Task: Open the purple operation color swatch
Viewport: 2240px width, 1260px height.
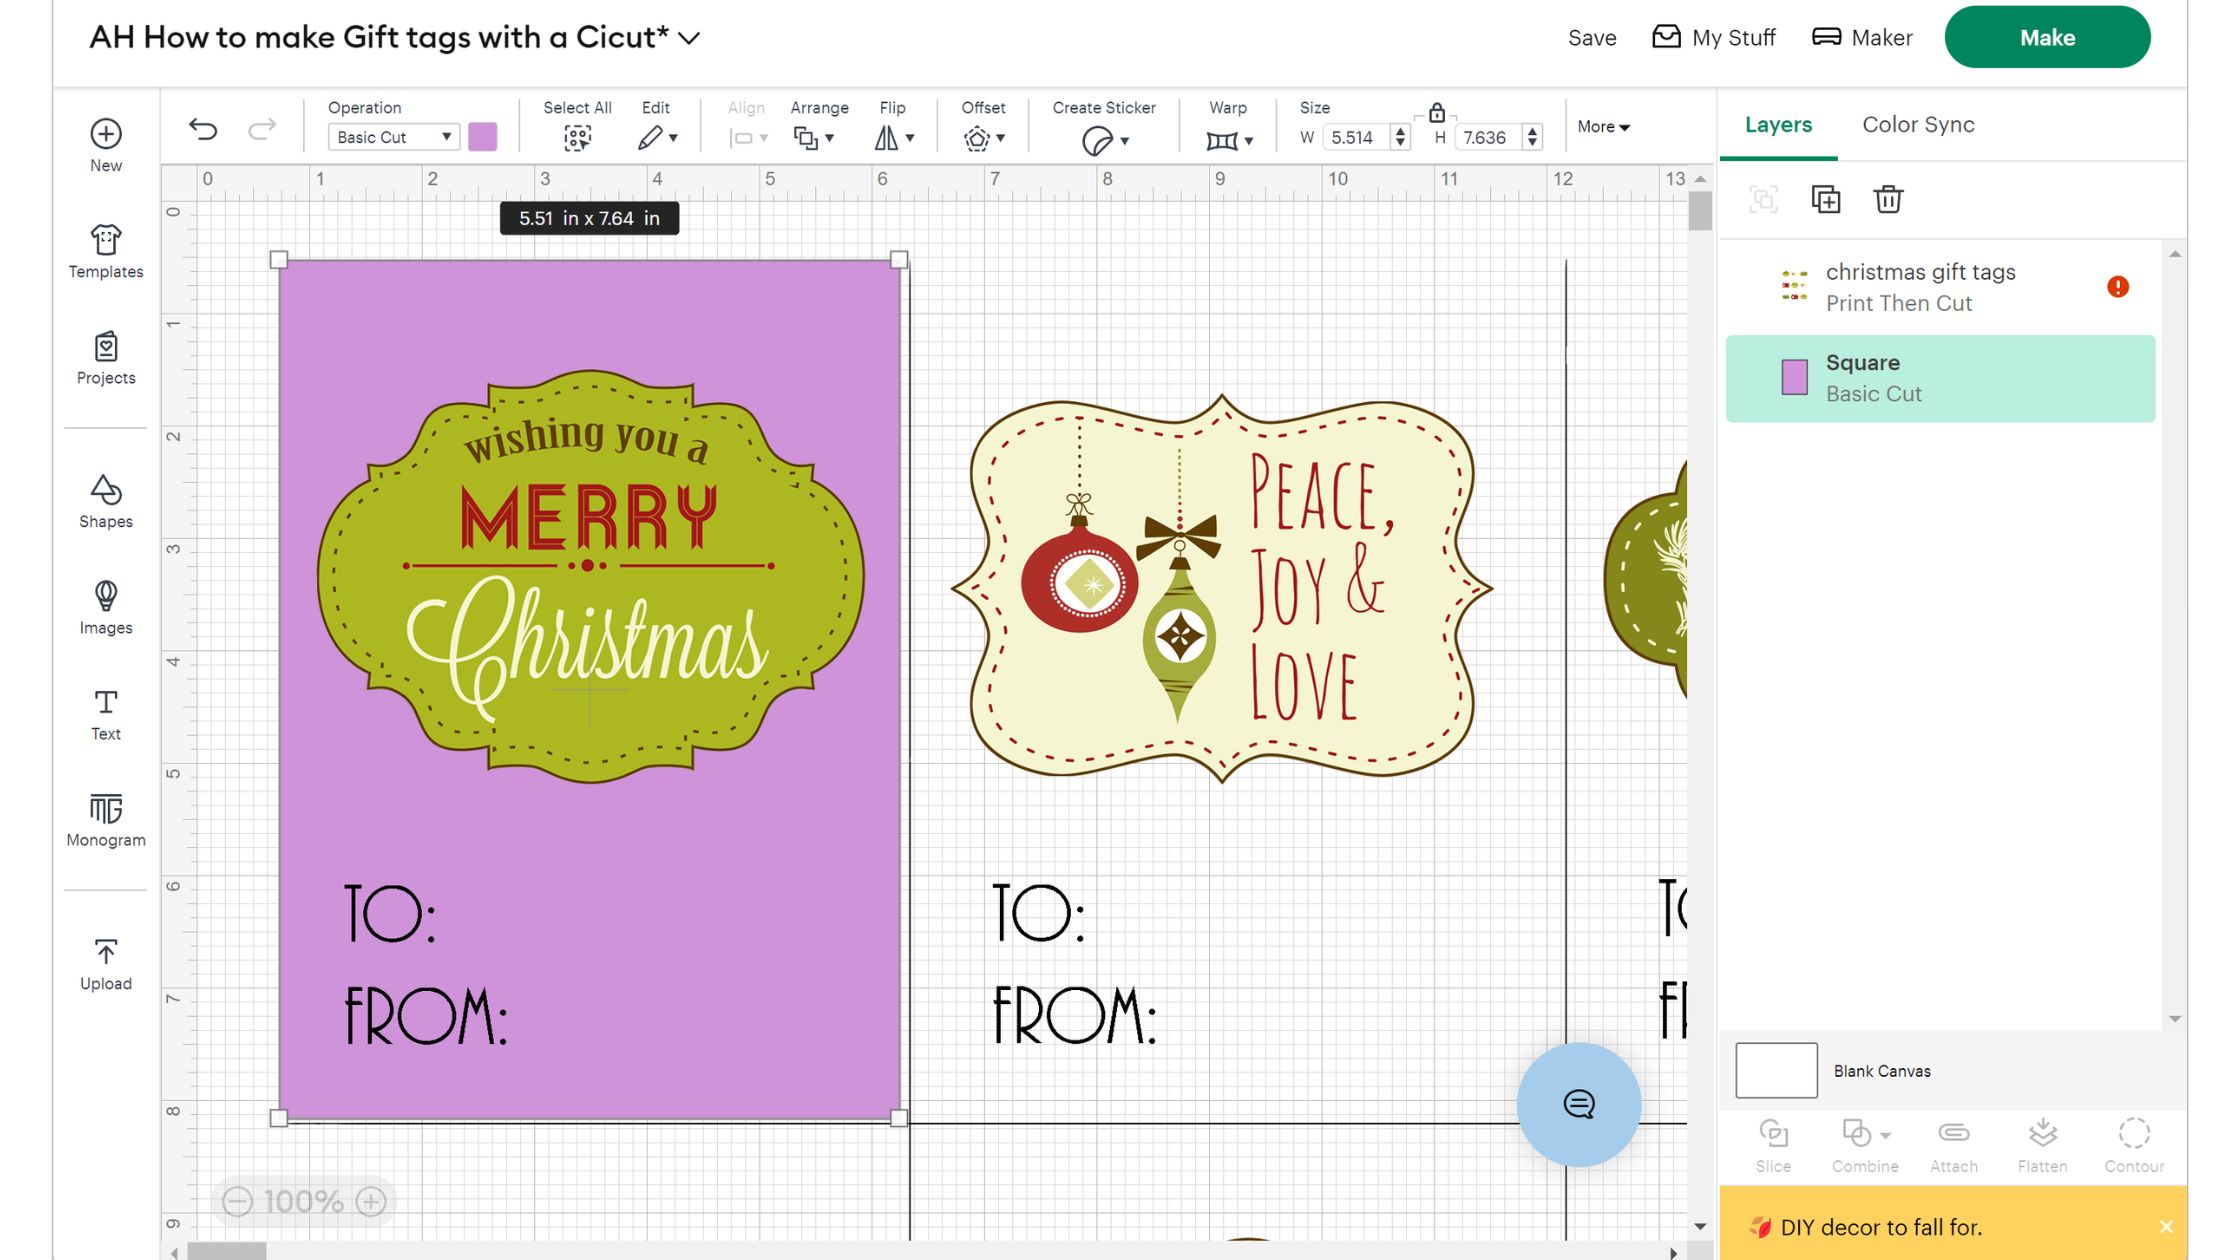Action: click(x=483, y=136)
